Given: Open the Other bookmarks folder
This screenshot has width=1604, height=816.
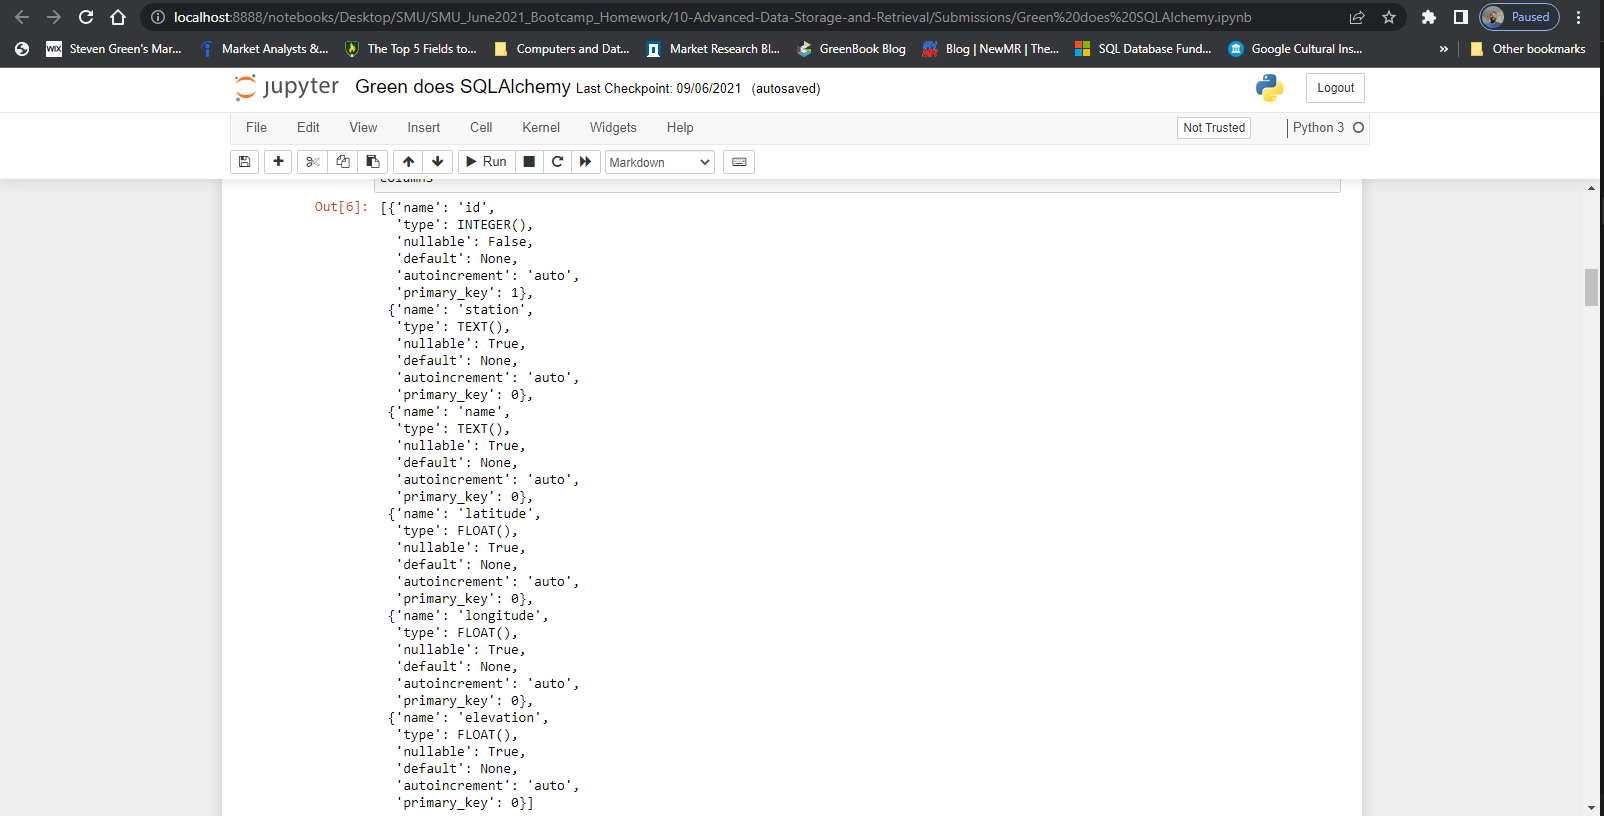Looking at the screenshot, I should click(1528, 49).
